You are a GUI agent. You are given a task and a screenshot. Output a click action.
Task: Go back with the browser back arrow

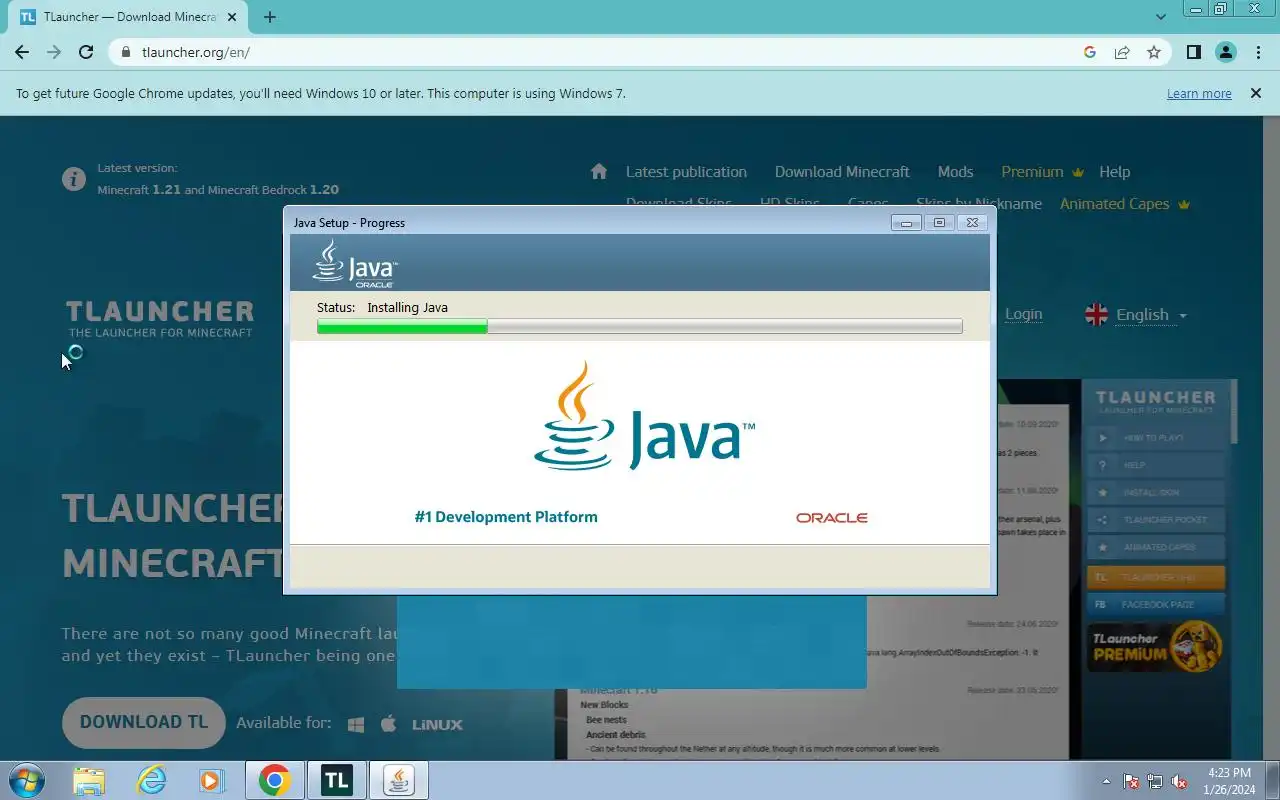pyautogui.click(x=22, y=53)
